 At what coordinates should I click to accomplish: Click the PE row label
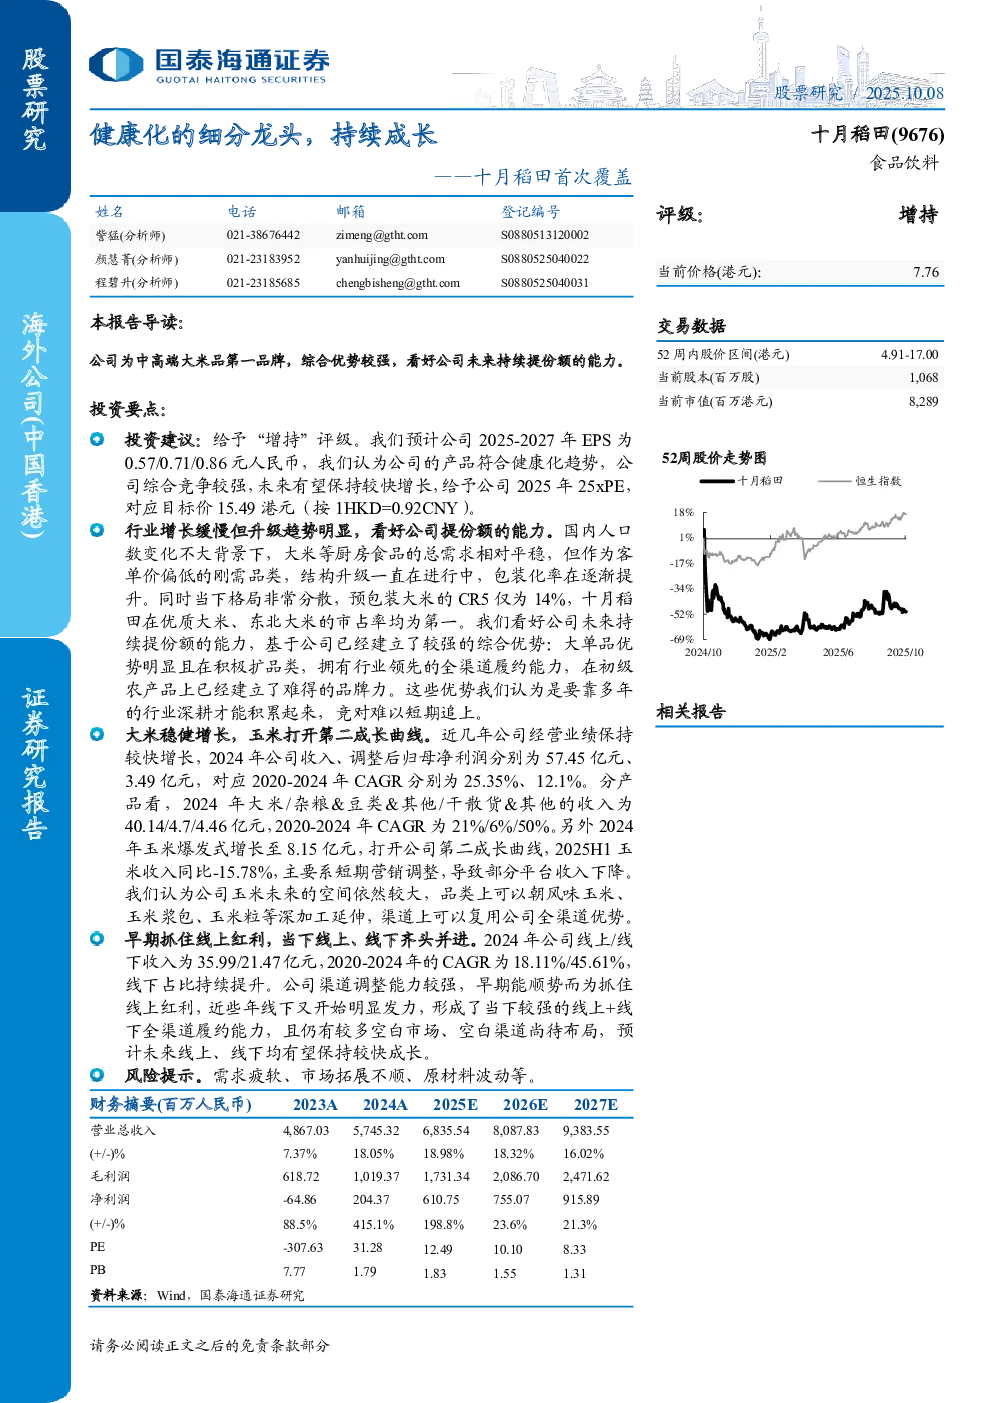click(x=97, y=1247)
